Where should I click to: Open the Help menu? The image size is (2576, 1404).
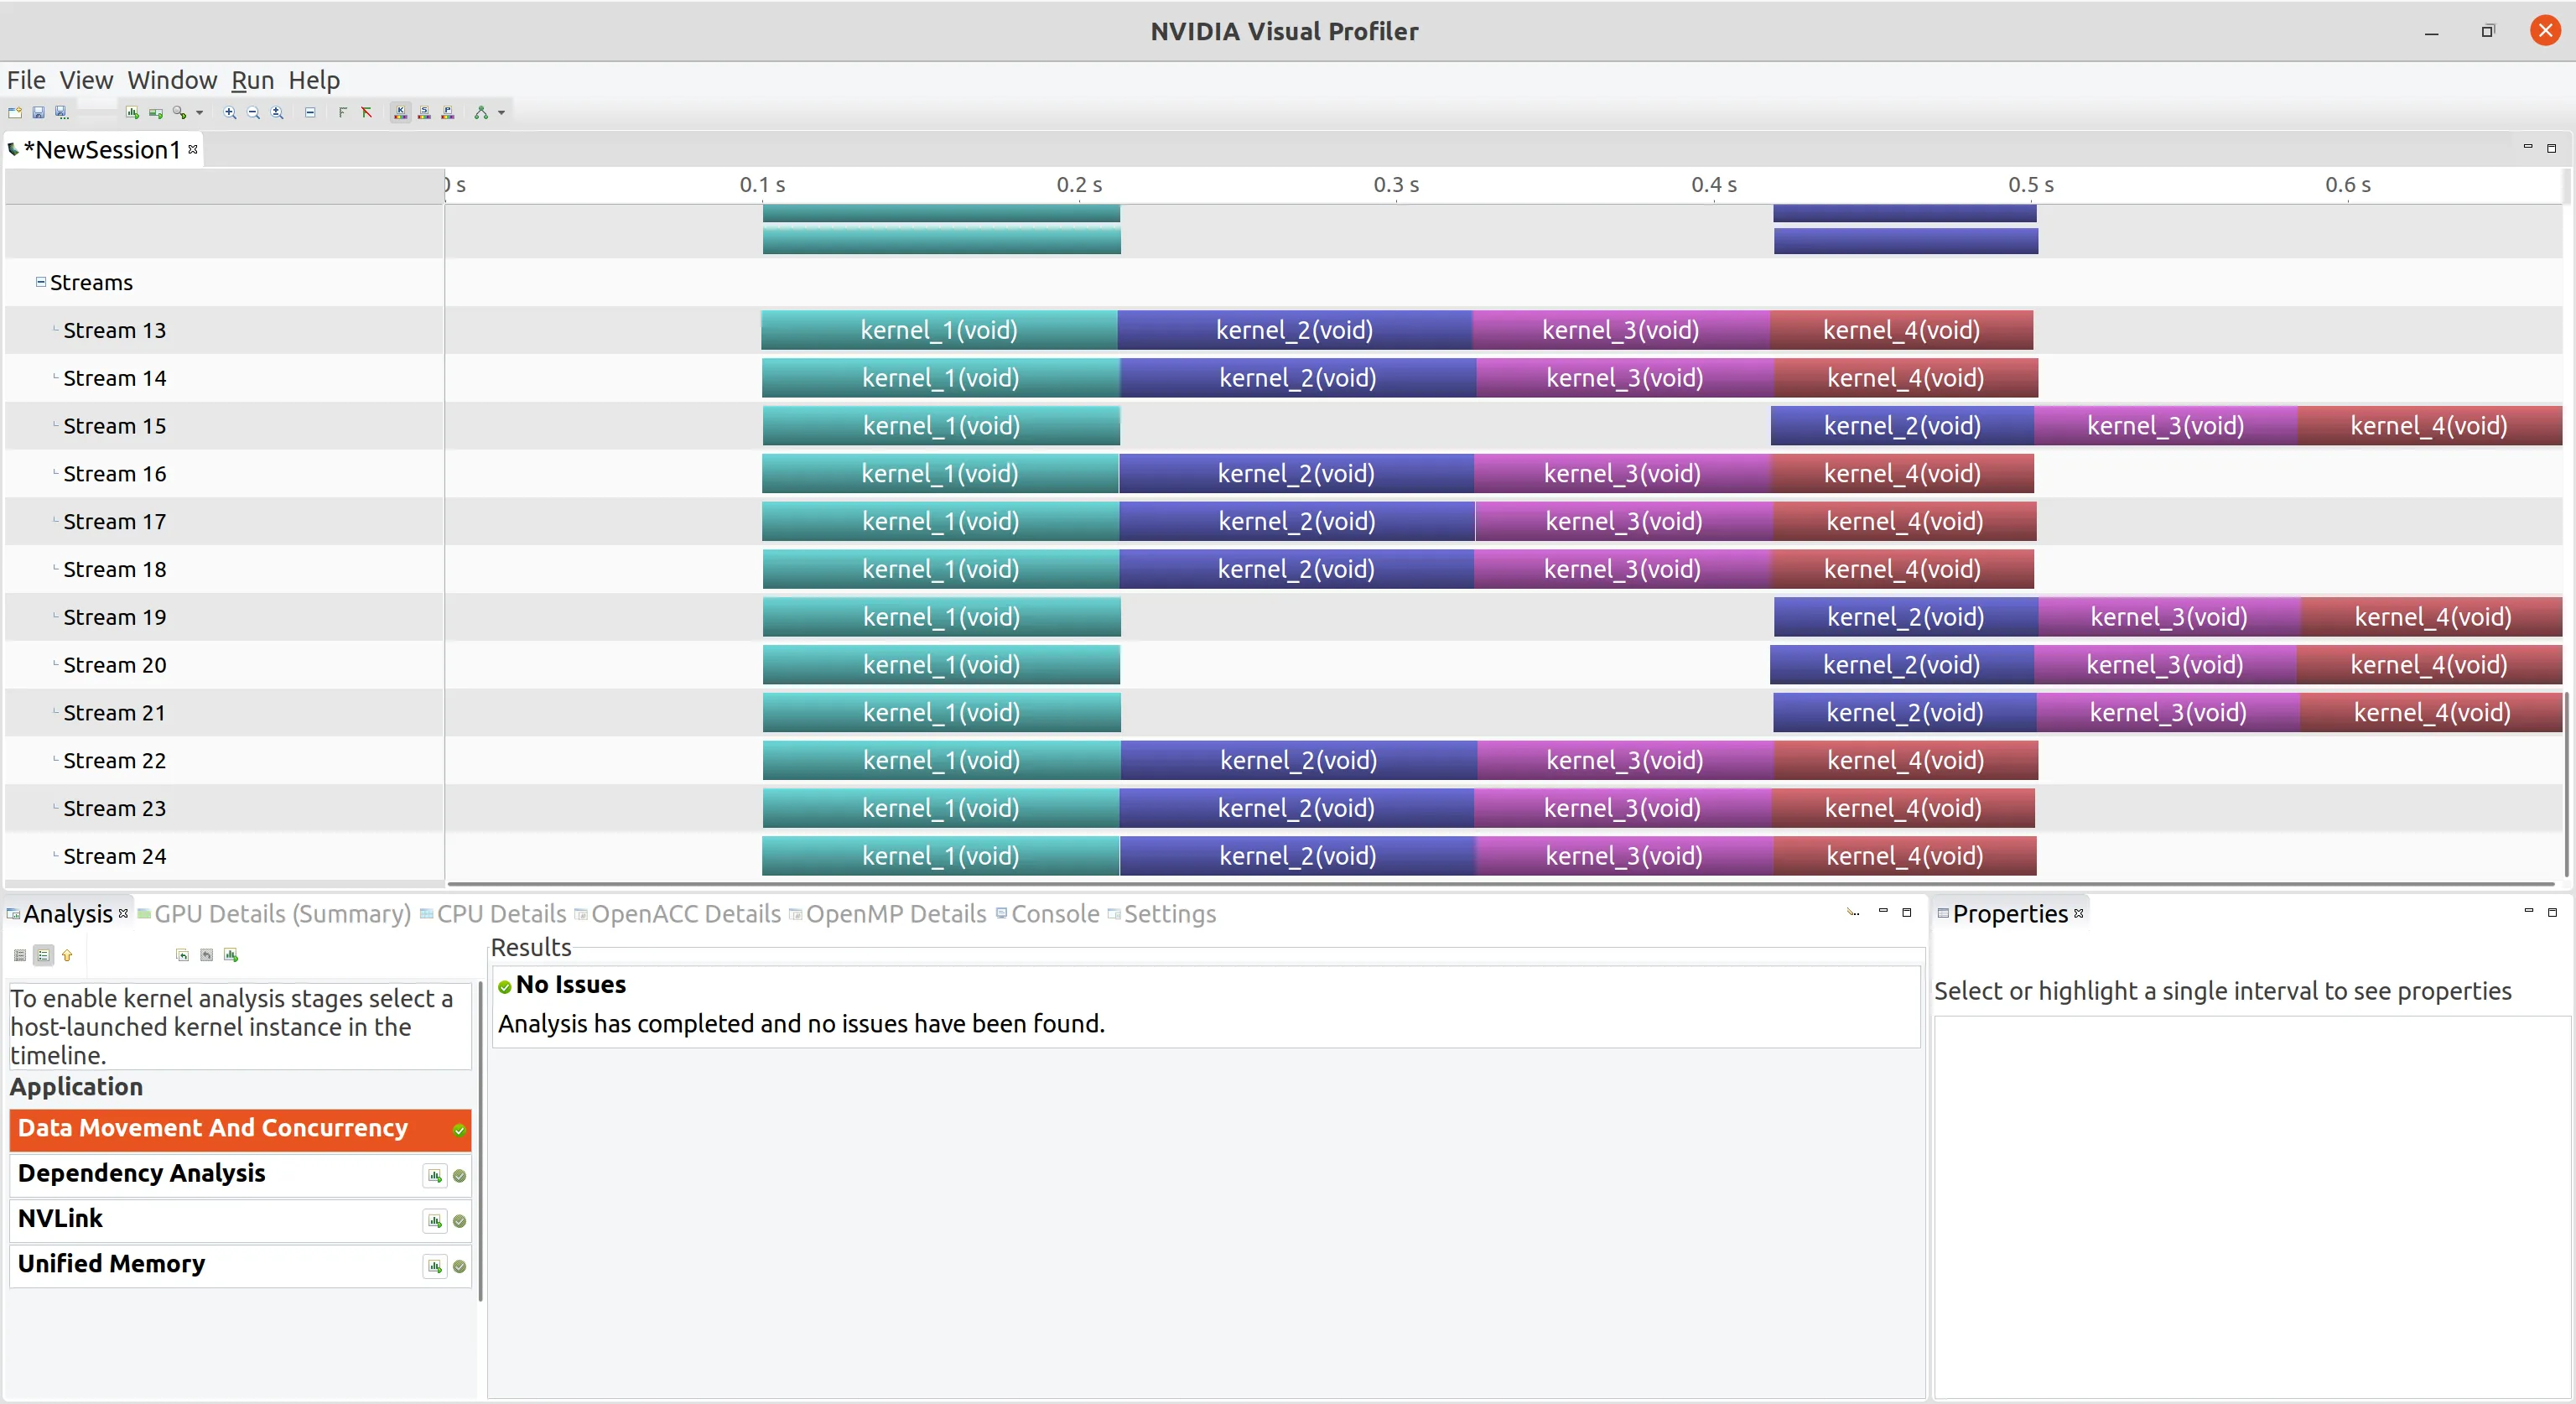coord(314,80)
